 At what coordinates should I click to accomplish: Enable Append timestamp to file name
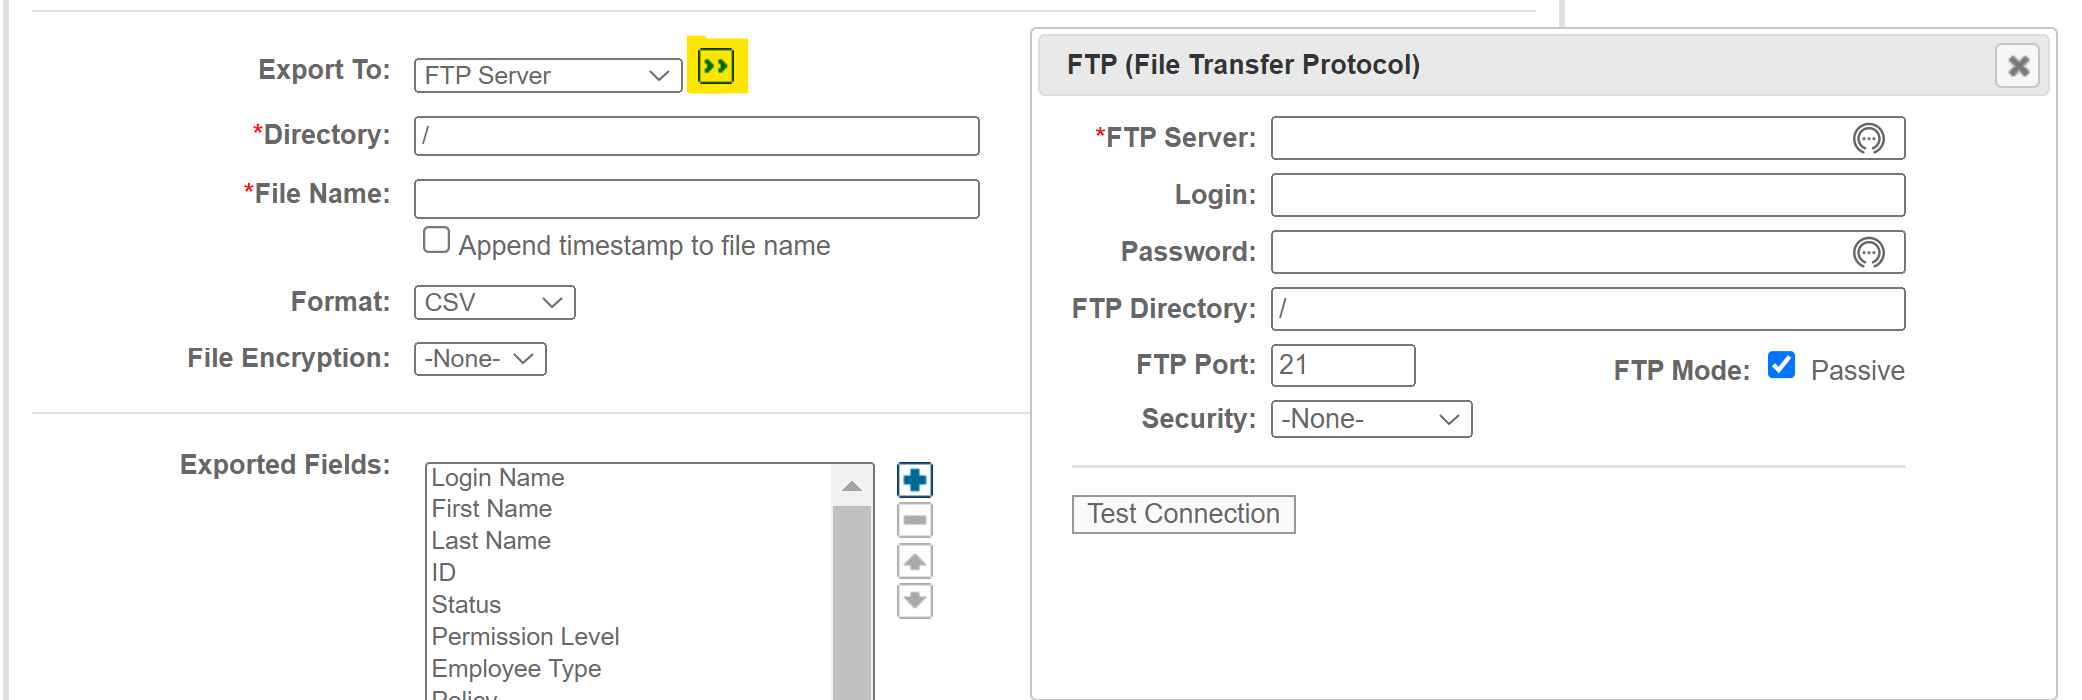(436, 240)
